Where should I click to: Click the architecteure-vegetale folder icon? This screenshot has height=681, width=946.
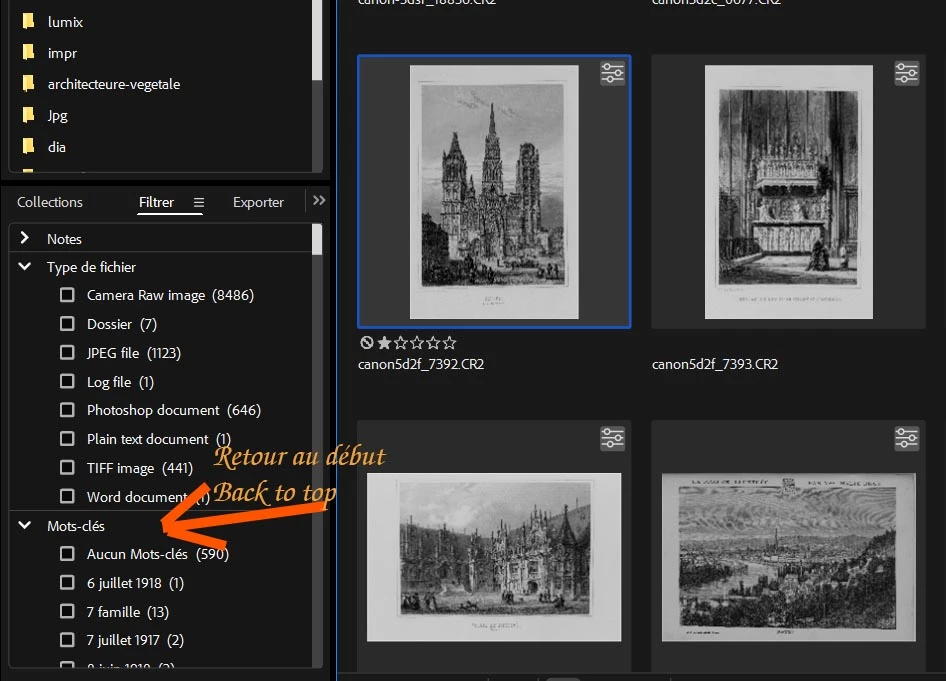coord(28,83)
